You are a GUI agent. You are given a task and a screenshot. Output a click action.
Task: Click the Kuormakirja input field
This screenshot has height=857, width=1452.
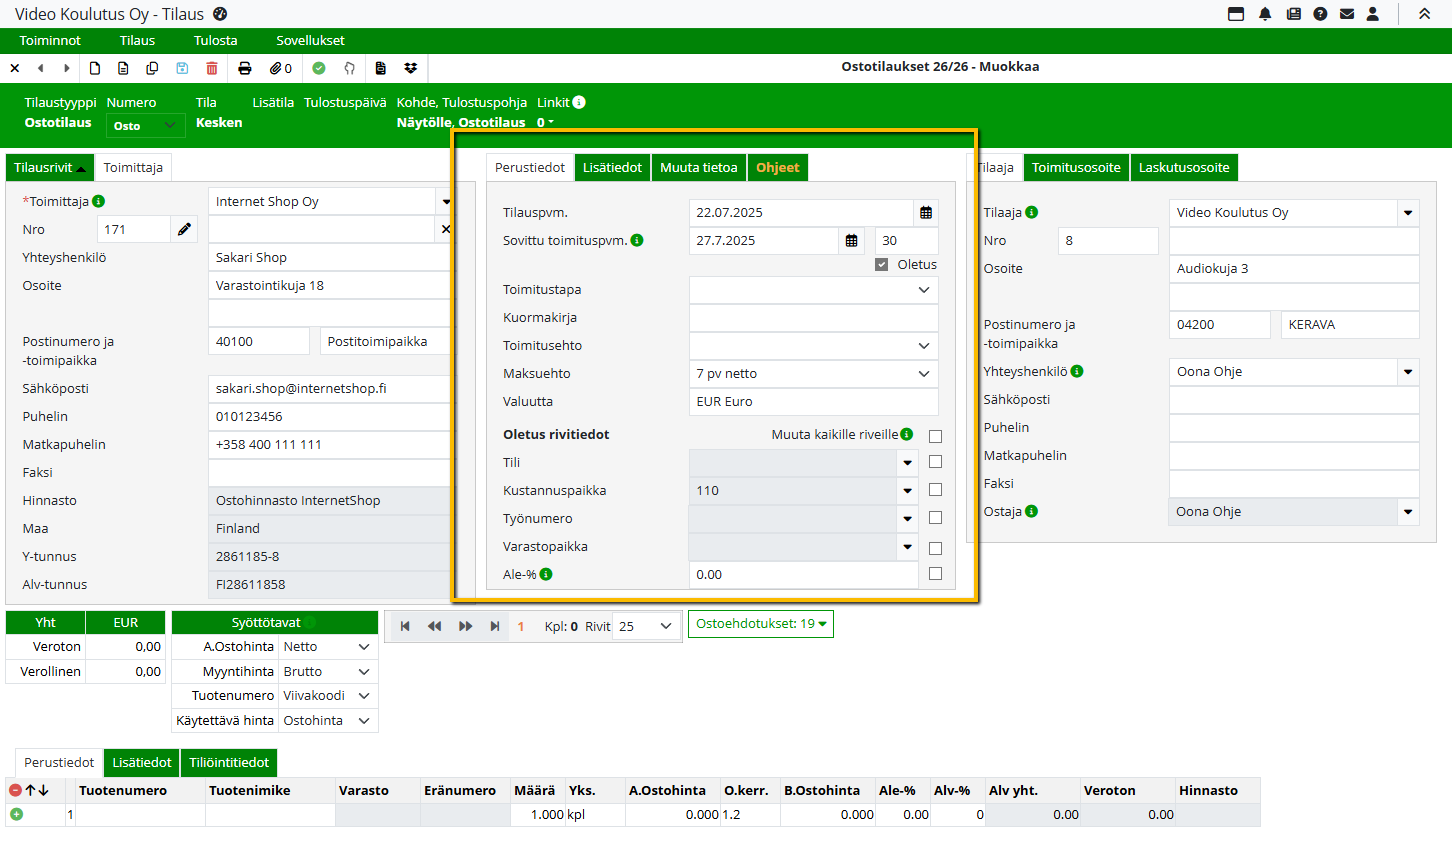(813, 318)
